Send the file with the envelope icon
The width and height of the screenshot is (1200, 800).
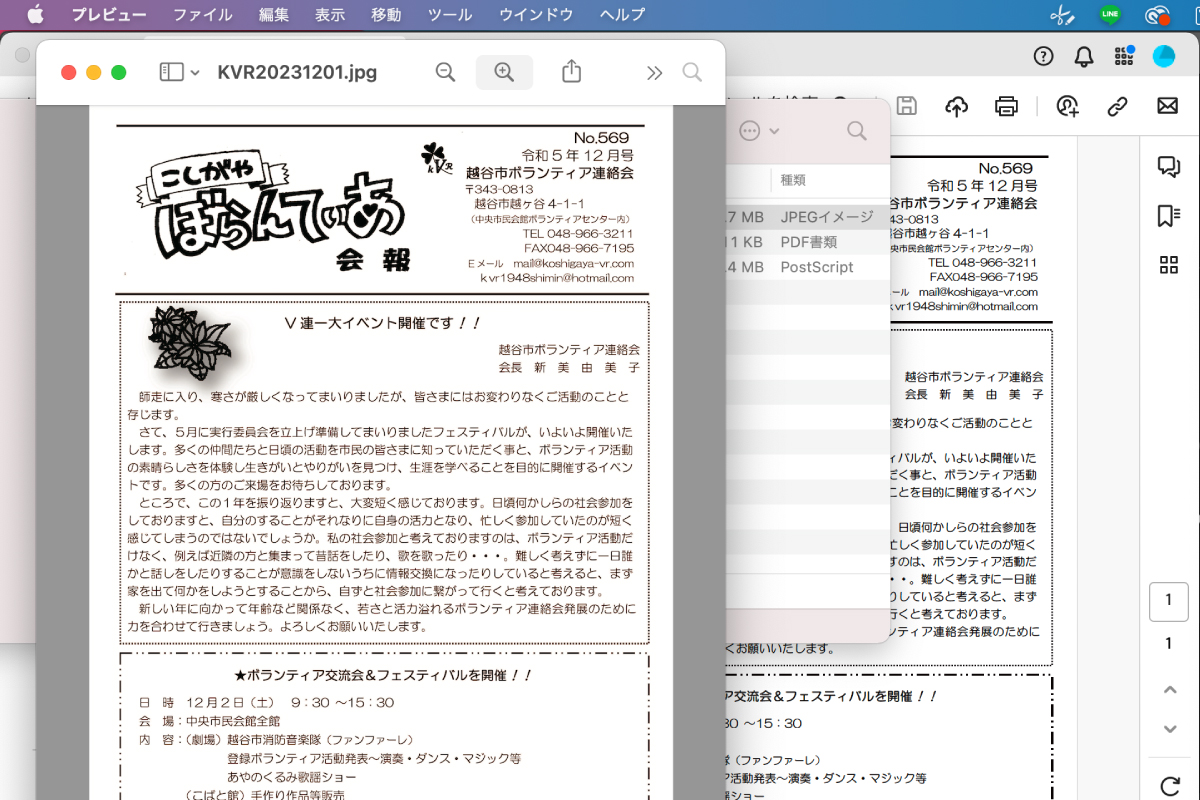click(1167, 106)
